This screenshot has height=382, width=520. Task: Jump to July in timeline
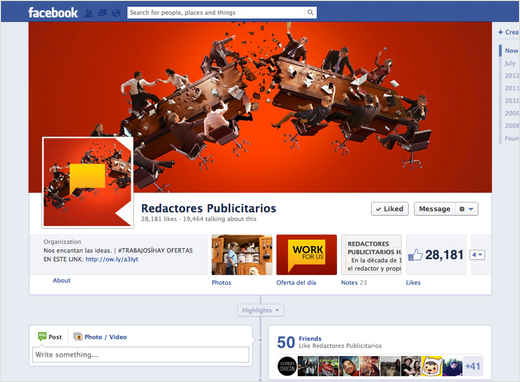click(x=510, y=63)
